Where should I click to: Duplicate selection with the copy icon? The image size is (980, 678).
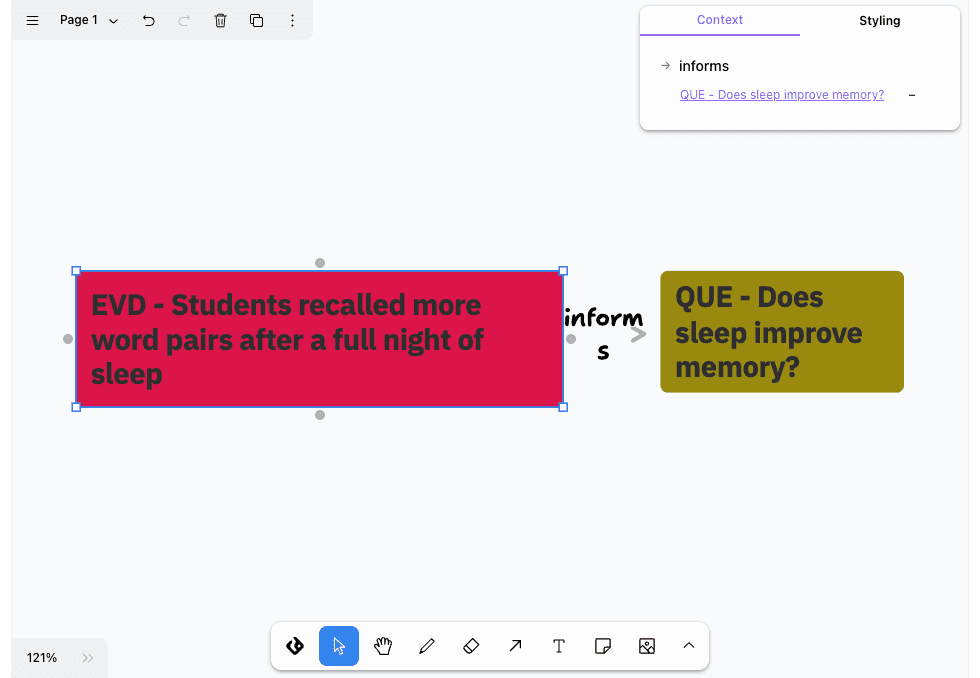pyautogui.click(x=256, y=21)
